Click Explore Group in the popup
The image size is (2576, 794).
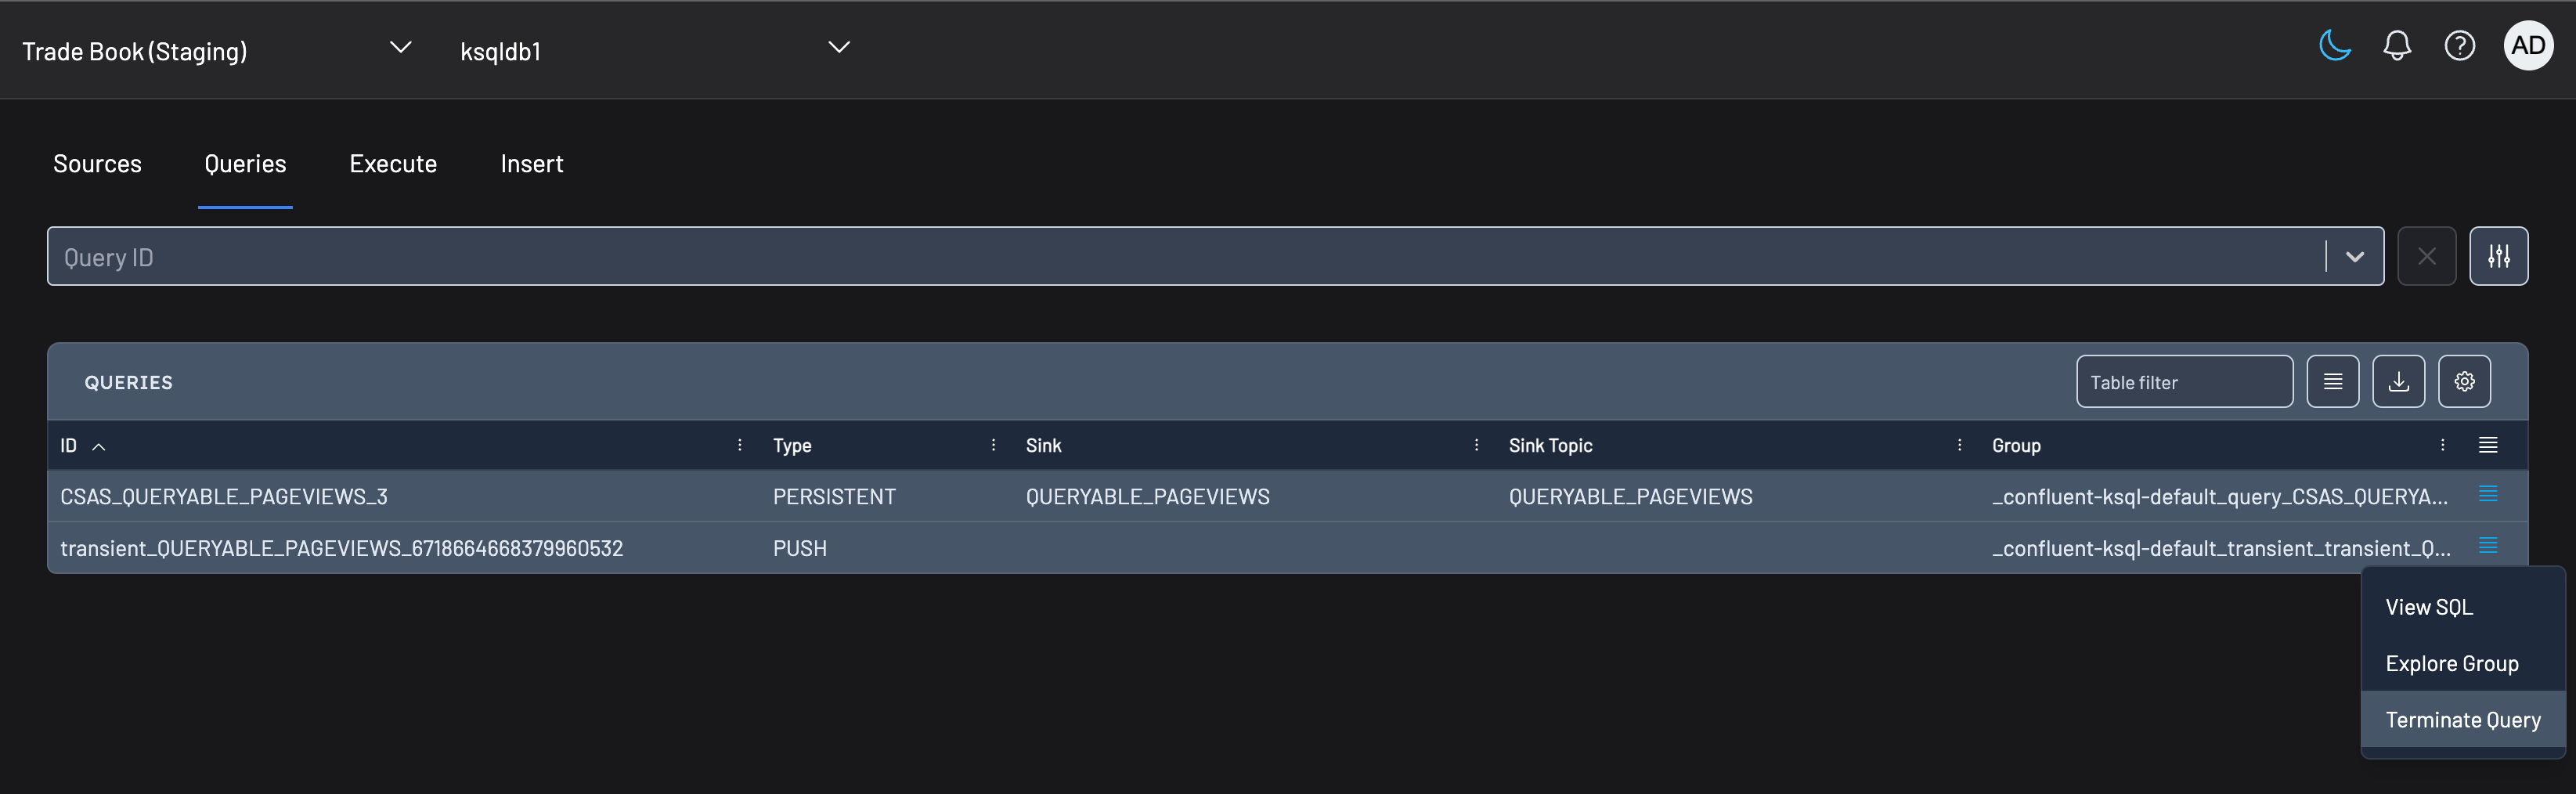(x=2452, y=663)
